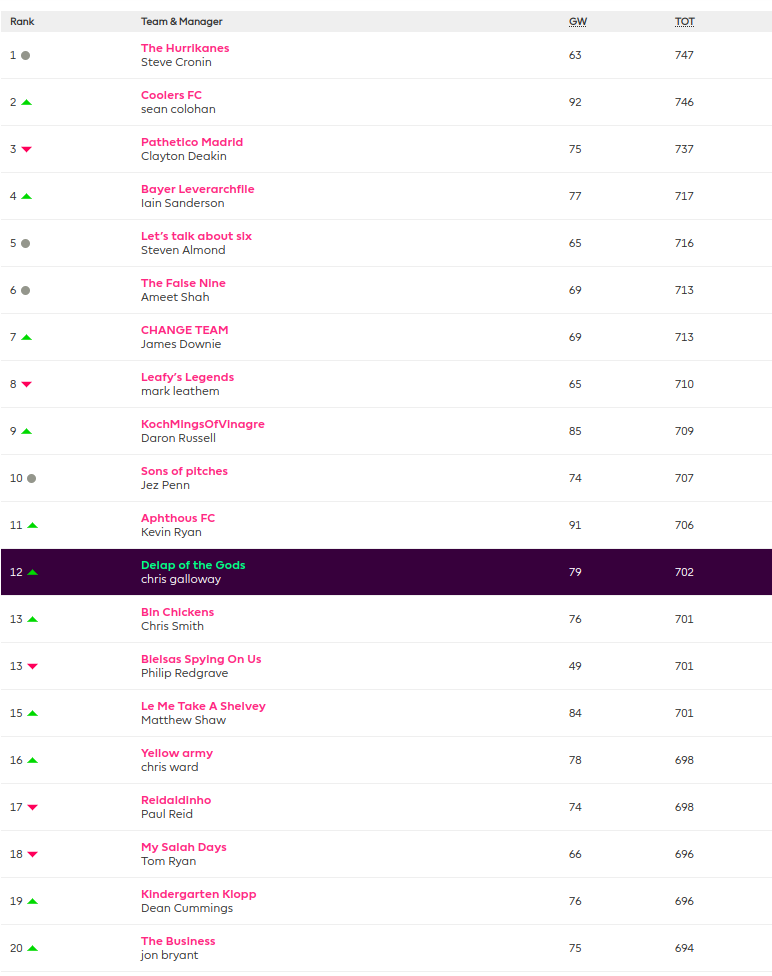
Task: Click red down arrow beside rank 18
Action: [x=32, y=854]
